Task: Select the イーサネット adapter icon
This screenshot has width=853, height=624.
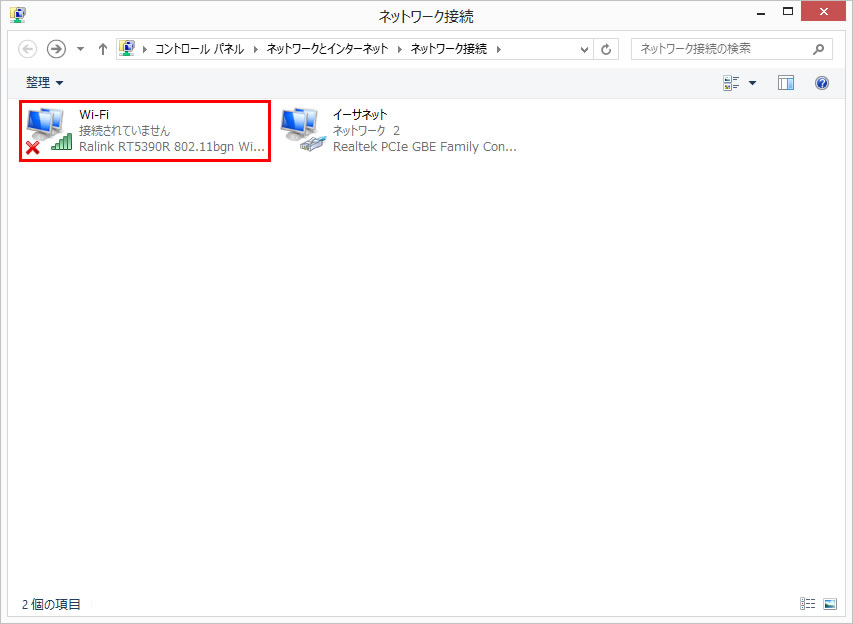Action: (303, 129)
